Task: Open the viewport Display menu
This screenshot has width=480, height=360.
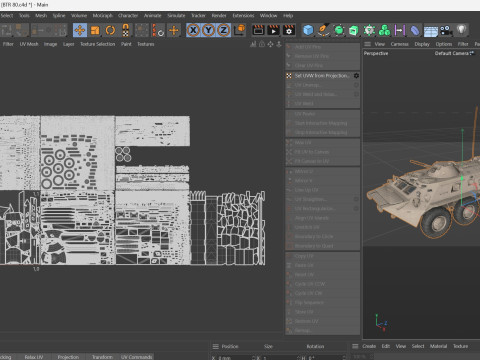Action: click(x=422, y=44)
